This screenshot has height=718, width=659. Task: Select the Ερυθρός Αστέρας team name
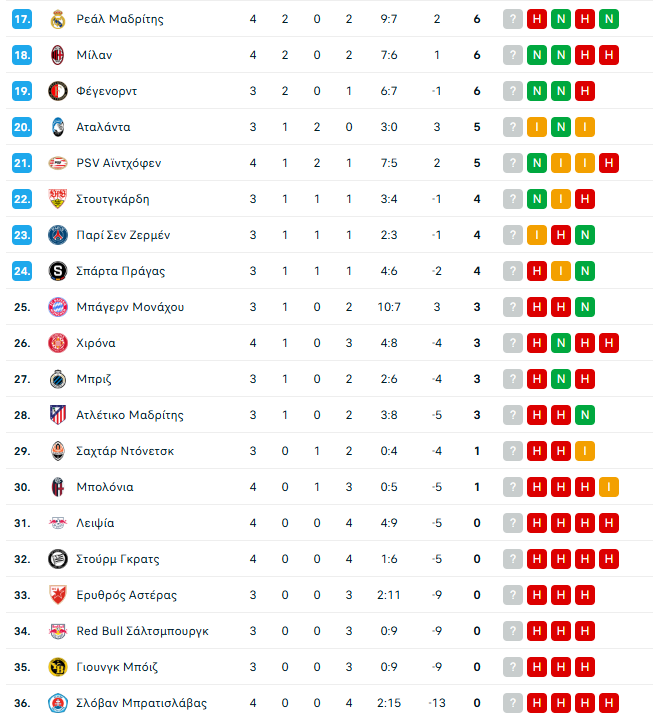pos(126,595)
